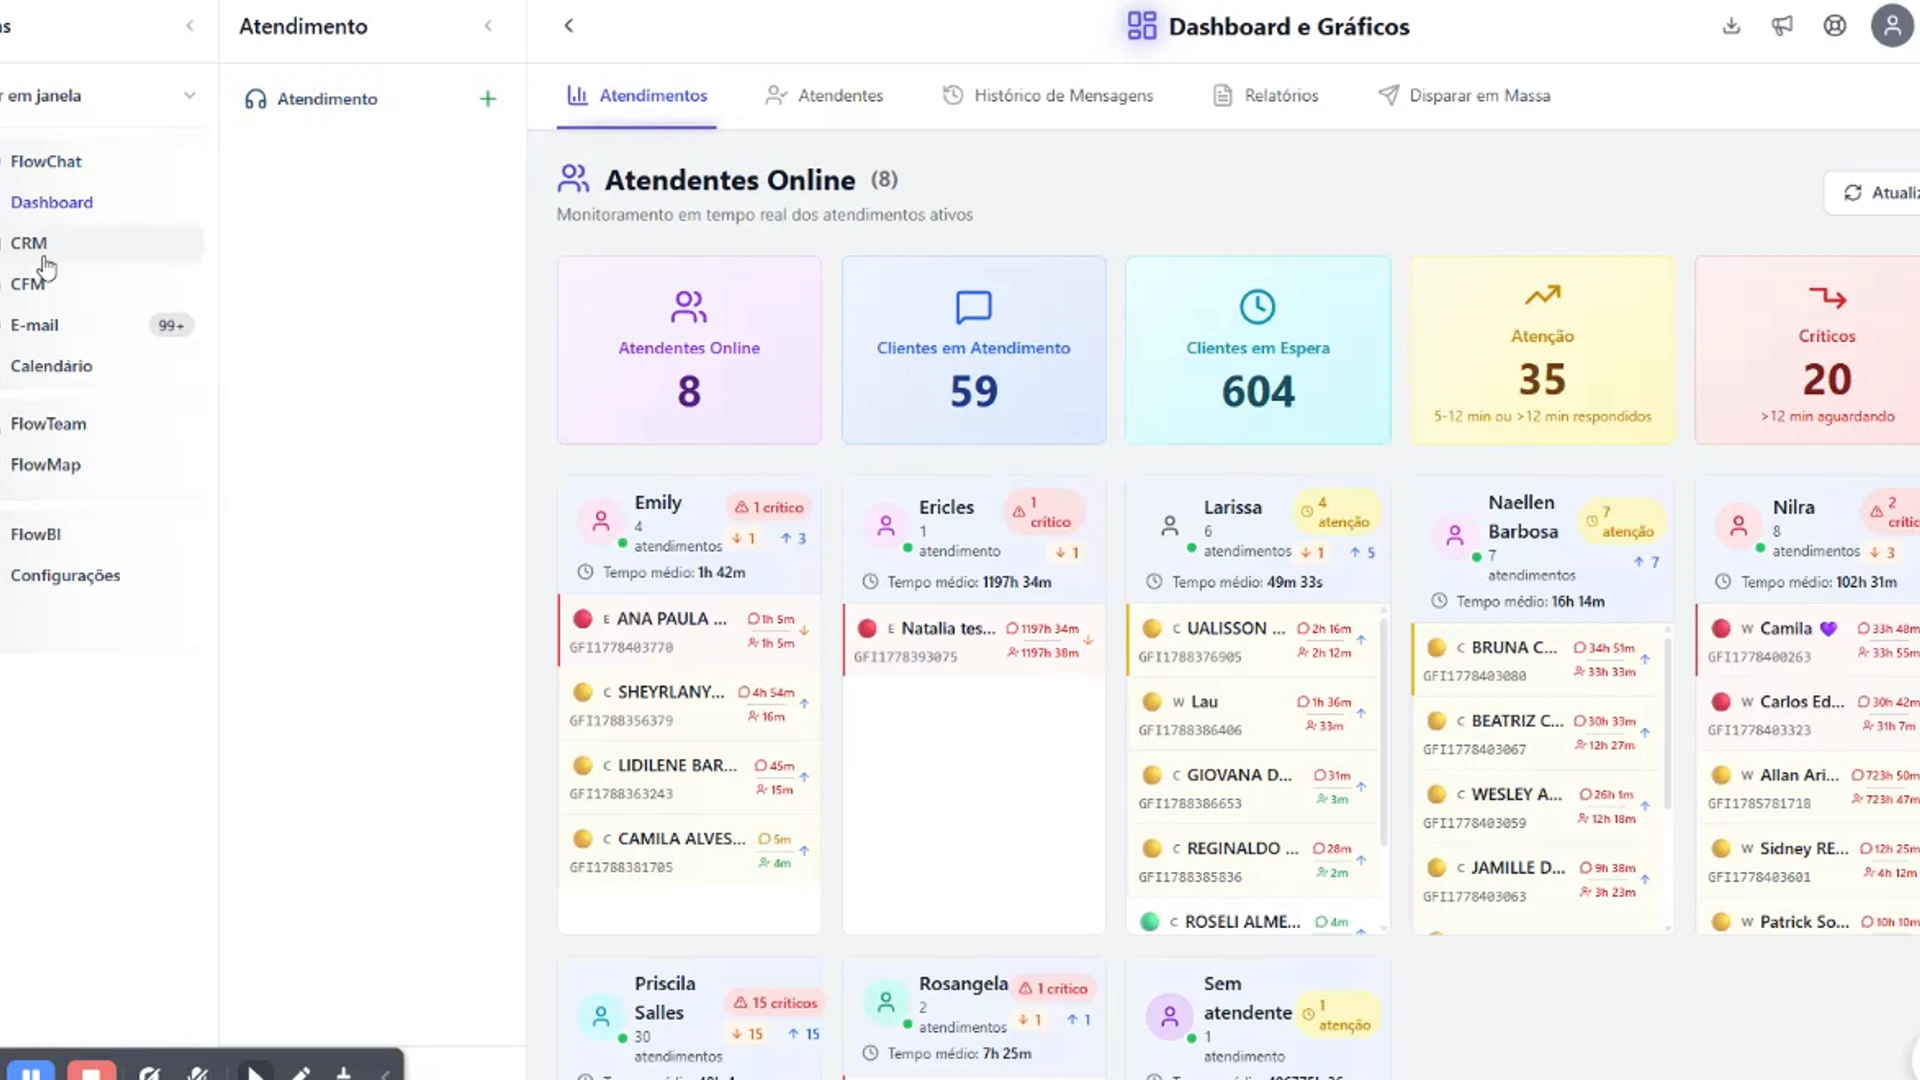Open the Histórico de Mensagens tab

point(1047,96)
